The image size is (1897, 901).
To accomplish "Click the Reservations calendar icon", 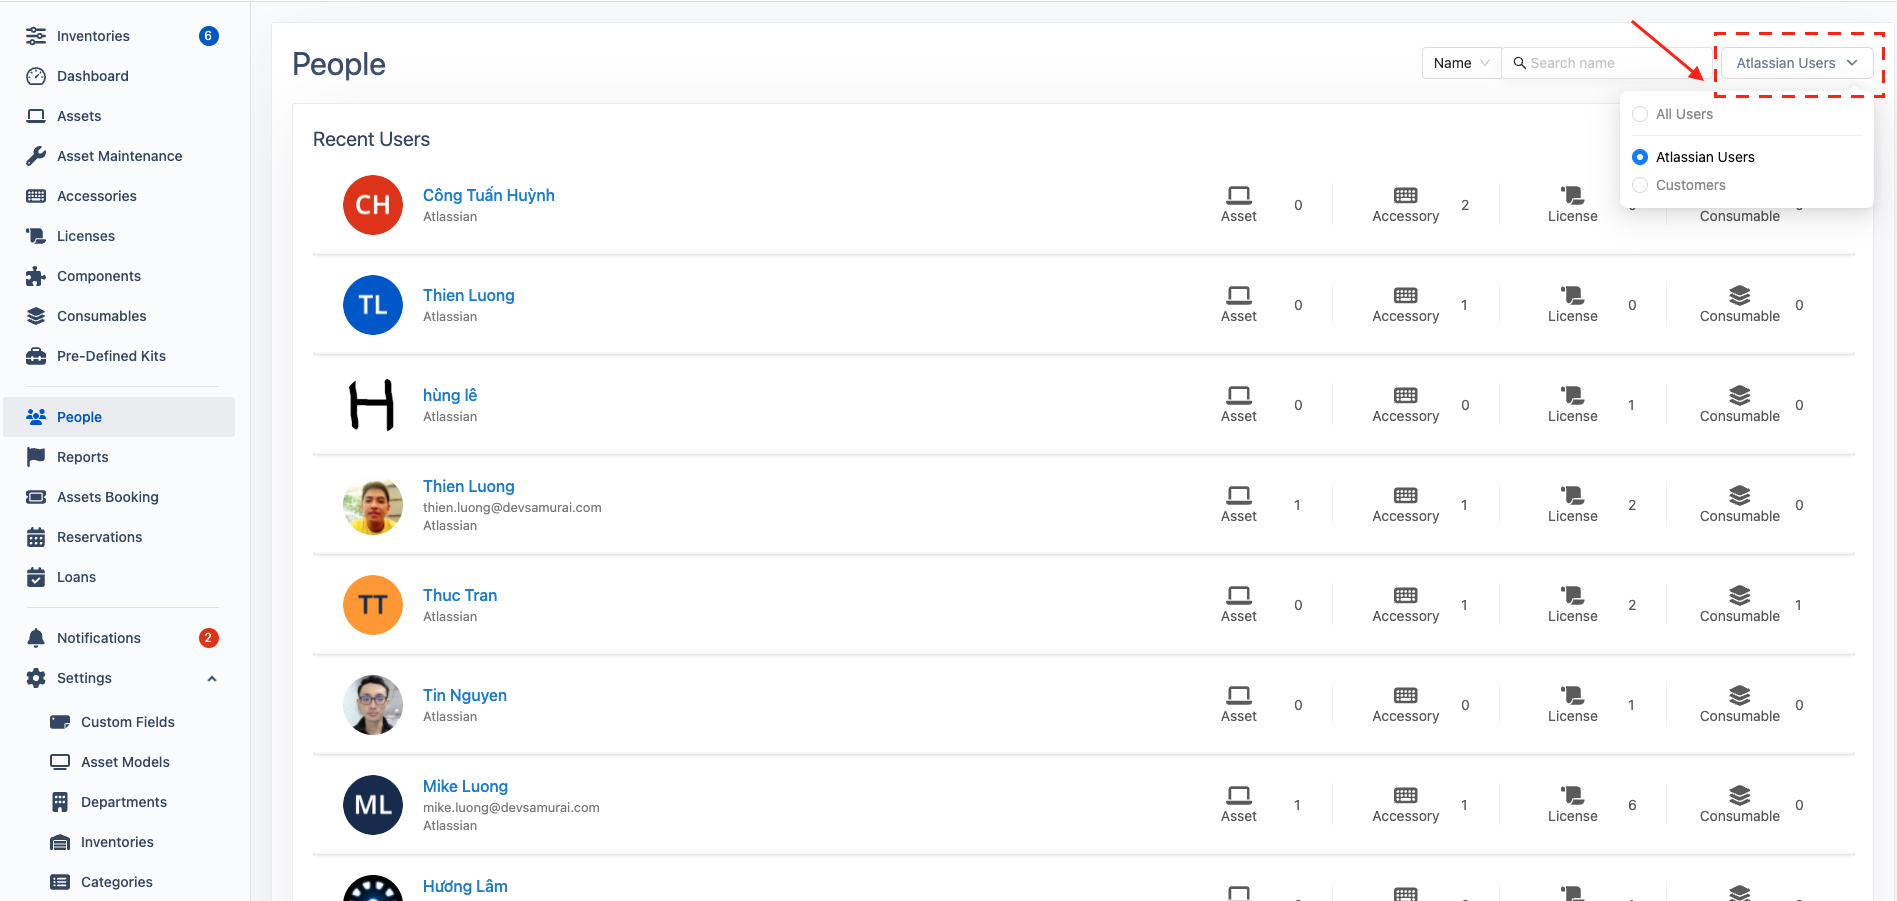I will coord(36,537).
